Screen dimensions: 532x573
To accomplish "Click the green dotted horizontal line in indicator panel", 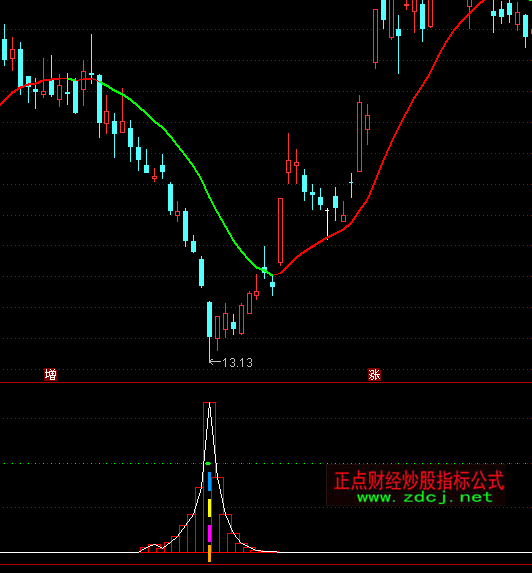I will point(266,464).
